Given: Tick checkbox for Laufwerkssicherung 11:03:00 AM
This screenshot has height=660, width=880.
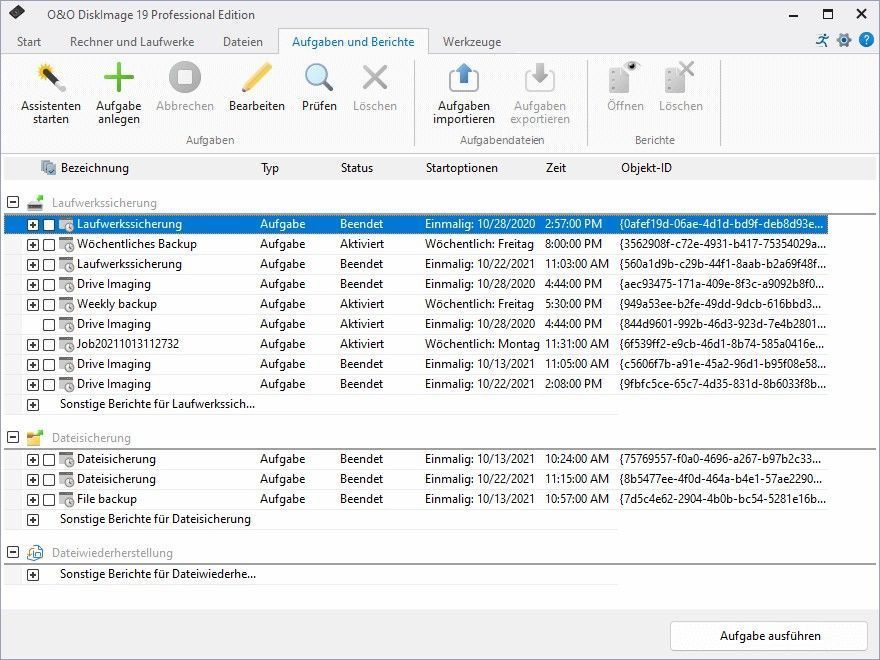Looking at the screenshot, I should (49, 264).
